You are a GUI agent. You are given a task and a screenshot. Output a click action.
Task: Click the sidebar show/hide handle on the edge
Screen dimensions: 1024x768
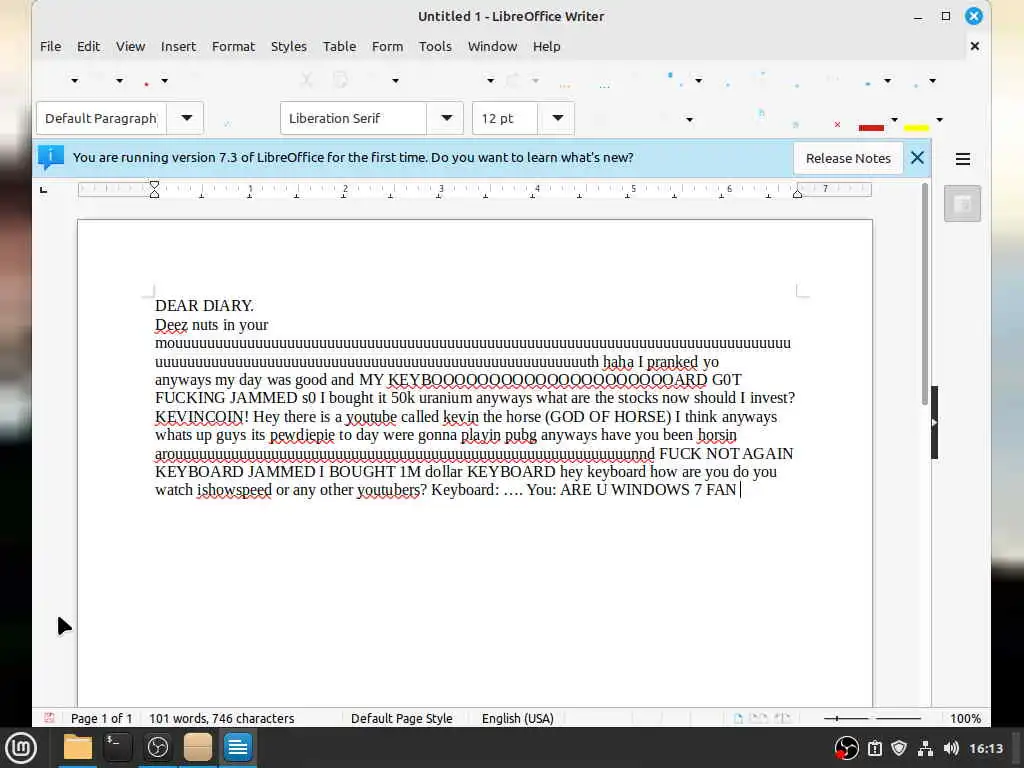click(x=935, y=423)
